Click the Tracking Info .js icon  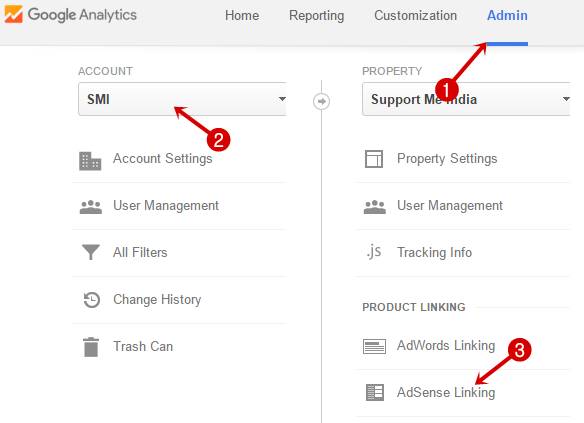pyautogui.click(x=374, y=252)
